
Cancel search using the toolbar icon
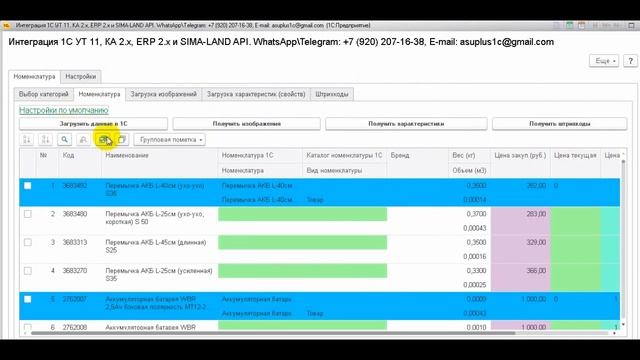point(83,140)
